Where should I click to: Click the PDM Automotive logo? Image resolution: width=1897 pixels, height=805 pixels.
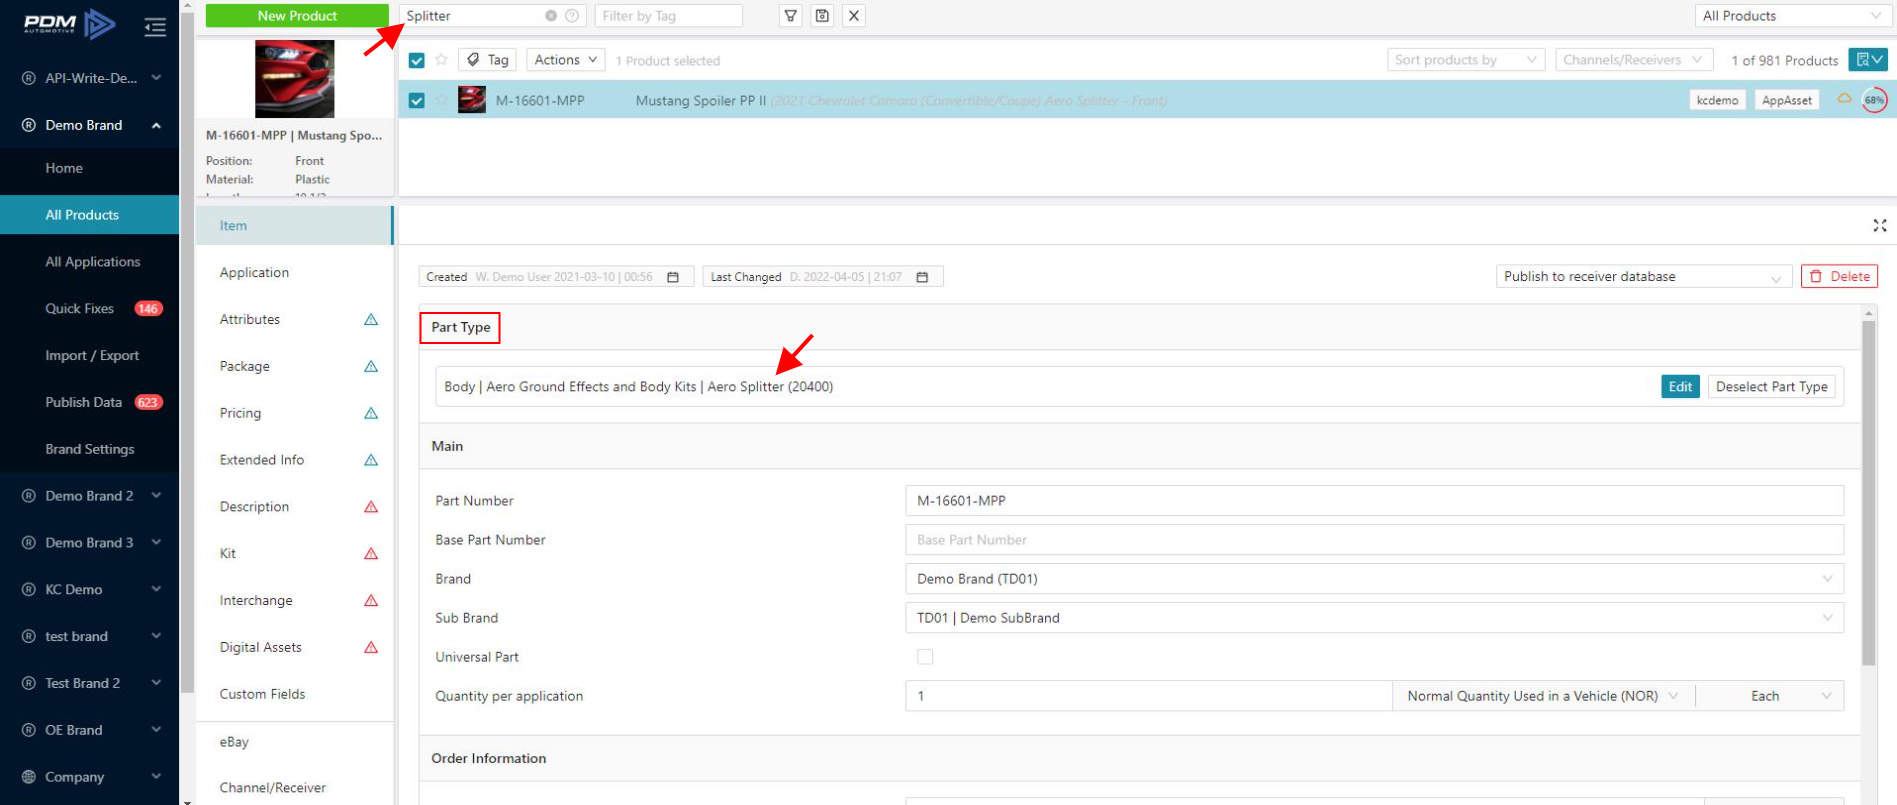69,24
